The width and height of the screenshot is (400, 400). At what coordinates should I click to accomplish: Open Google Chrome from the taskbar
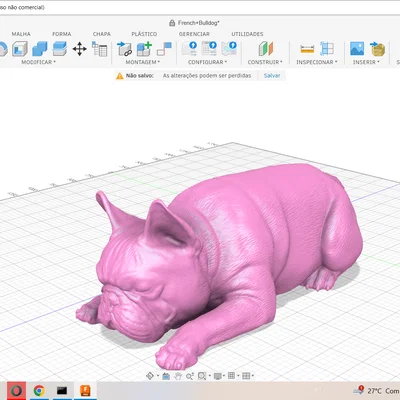click(39, 390)
